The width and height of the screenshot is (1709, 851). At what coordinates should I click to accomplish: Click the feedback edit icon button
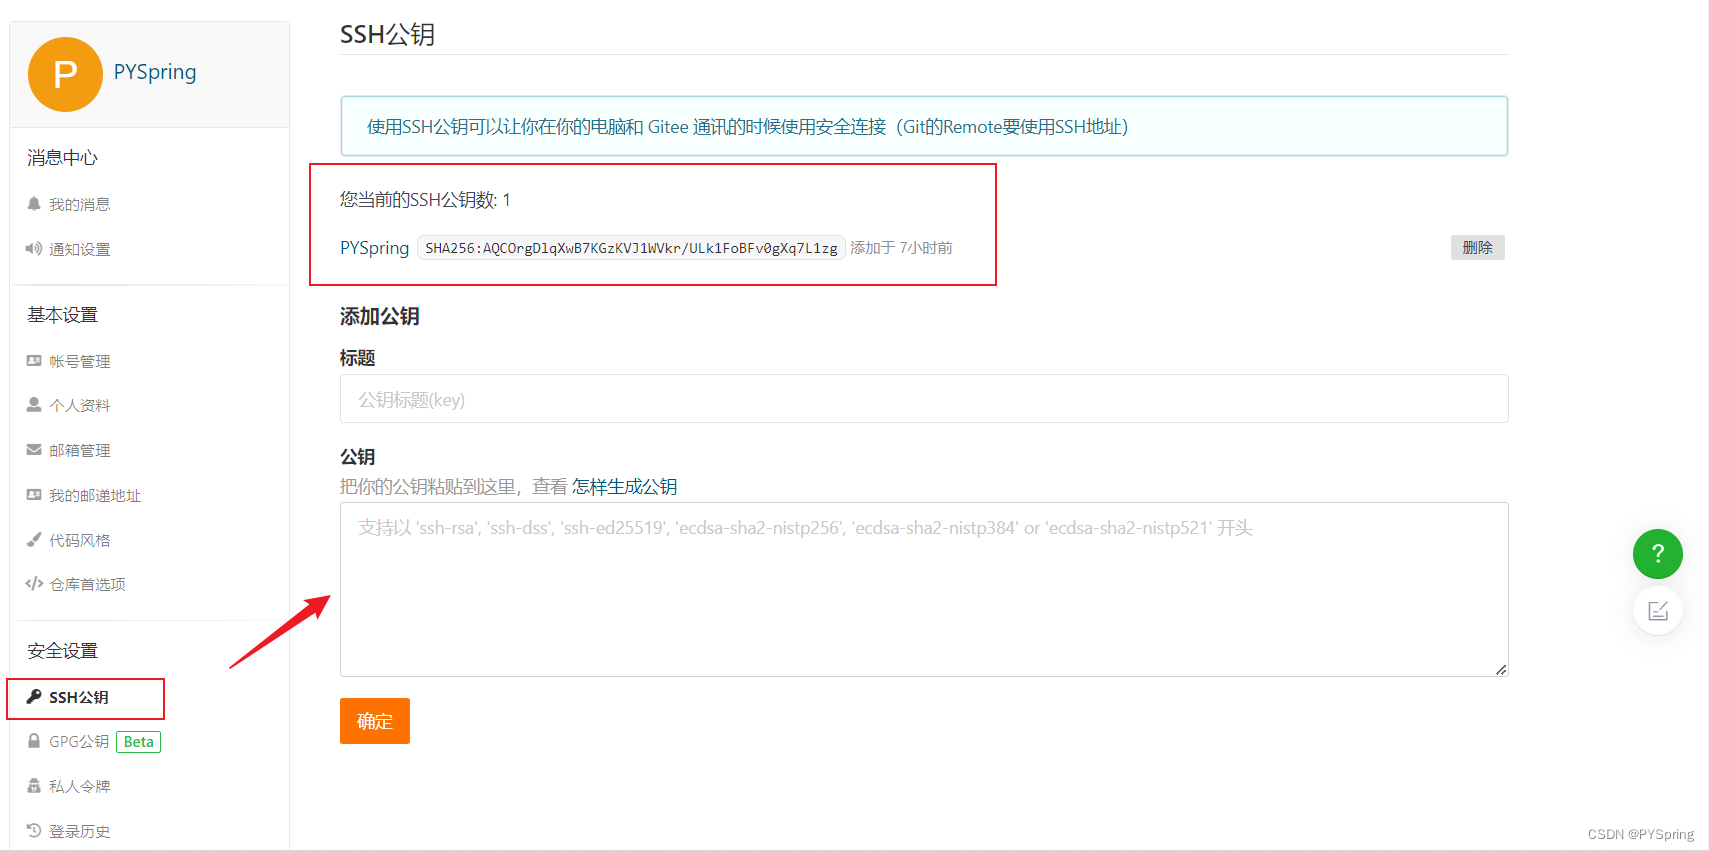tap(1658, 611)
